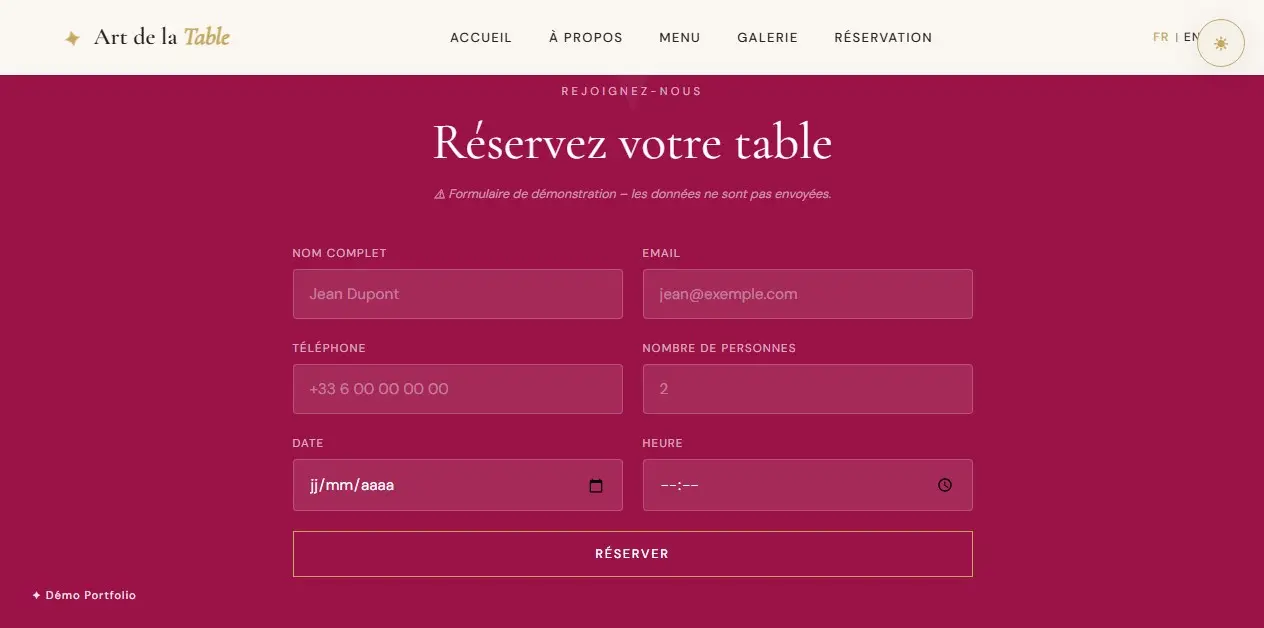This screenshot has width=1264, height=628.
Task: Open the À propos section
Action: click(x=585, y=37)
